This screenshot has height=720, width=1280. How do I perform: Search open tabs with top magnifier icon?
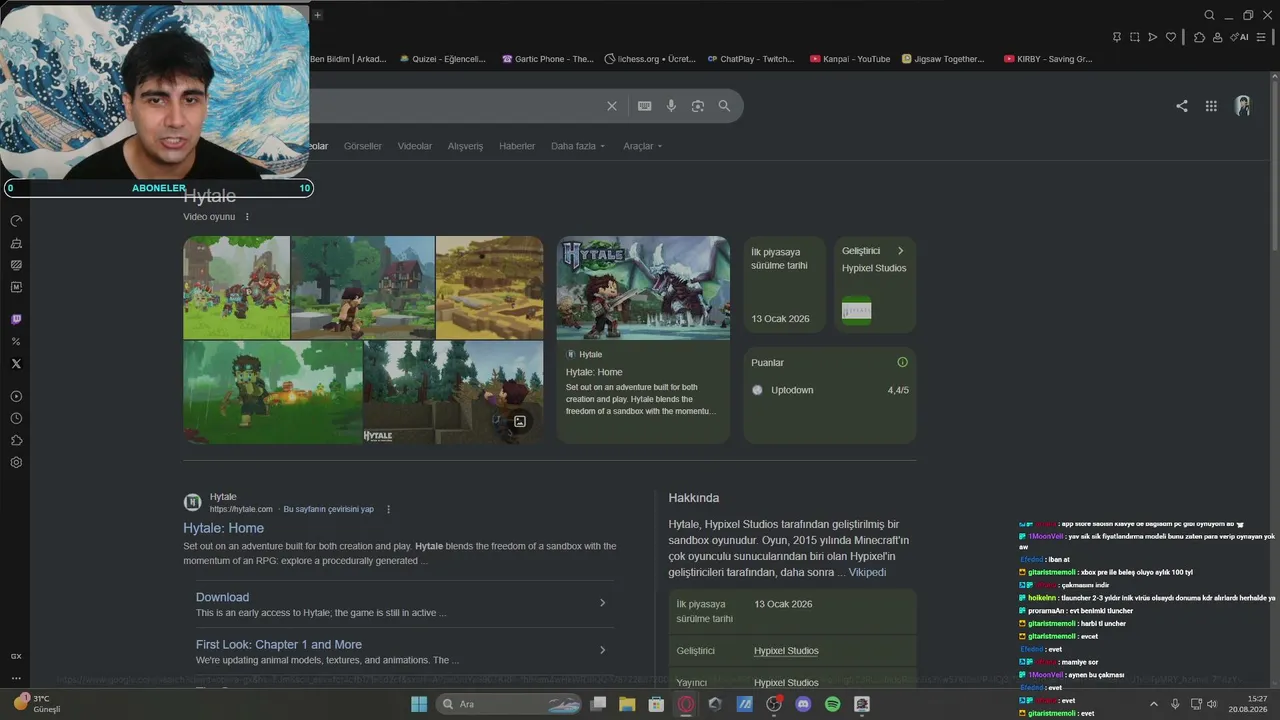[1209, 15]
